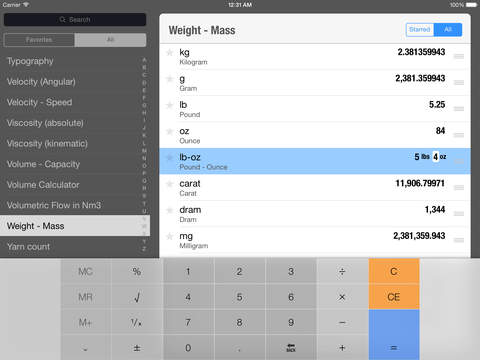This screenshot has height=360, width=480.
Task: Click reorder handle on dram row
Action: coord(459,214)
